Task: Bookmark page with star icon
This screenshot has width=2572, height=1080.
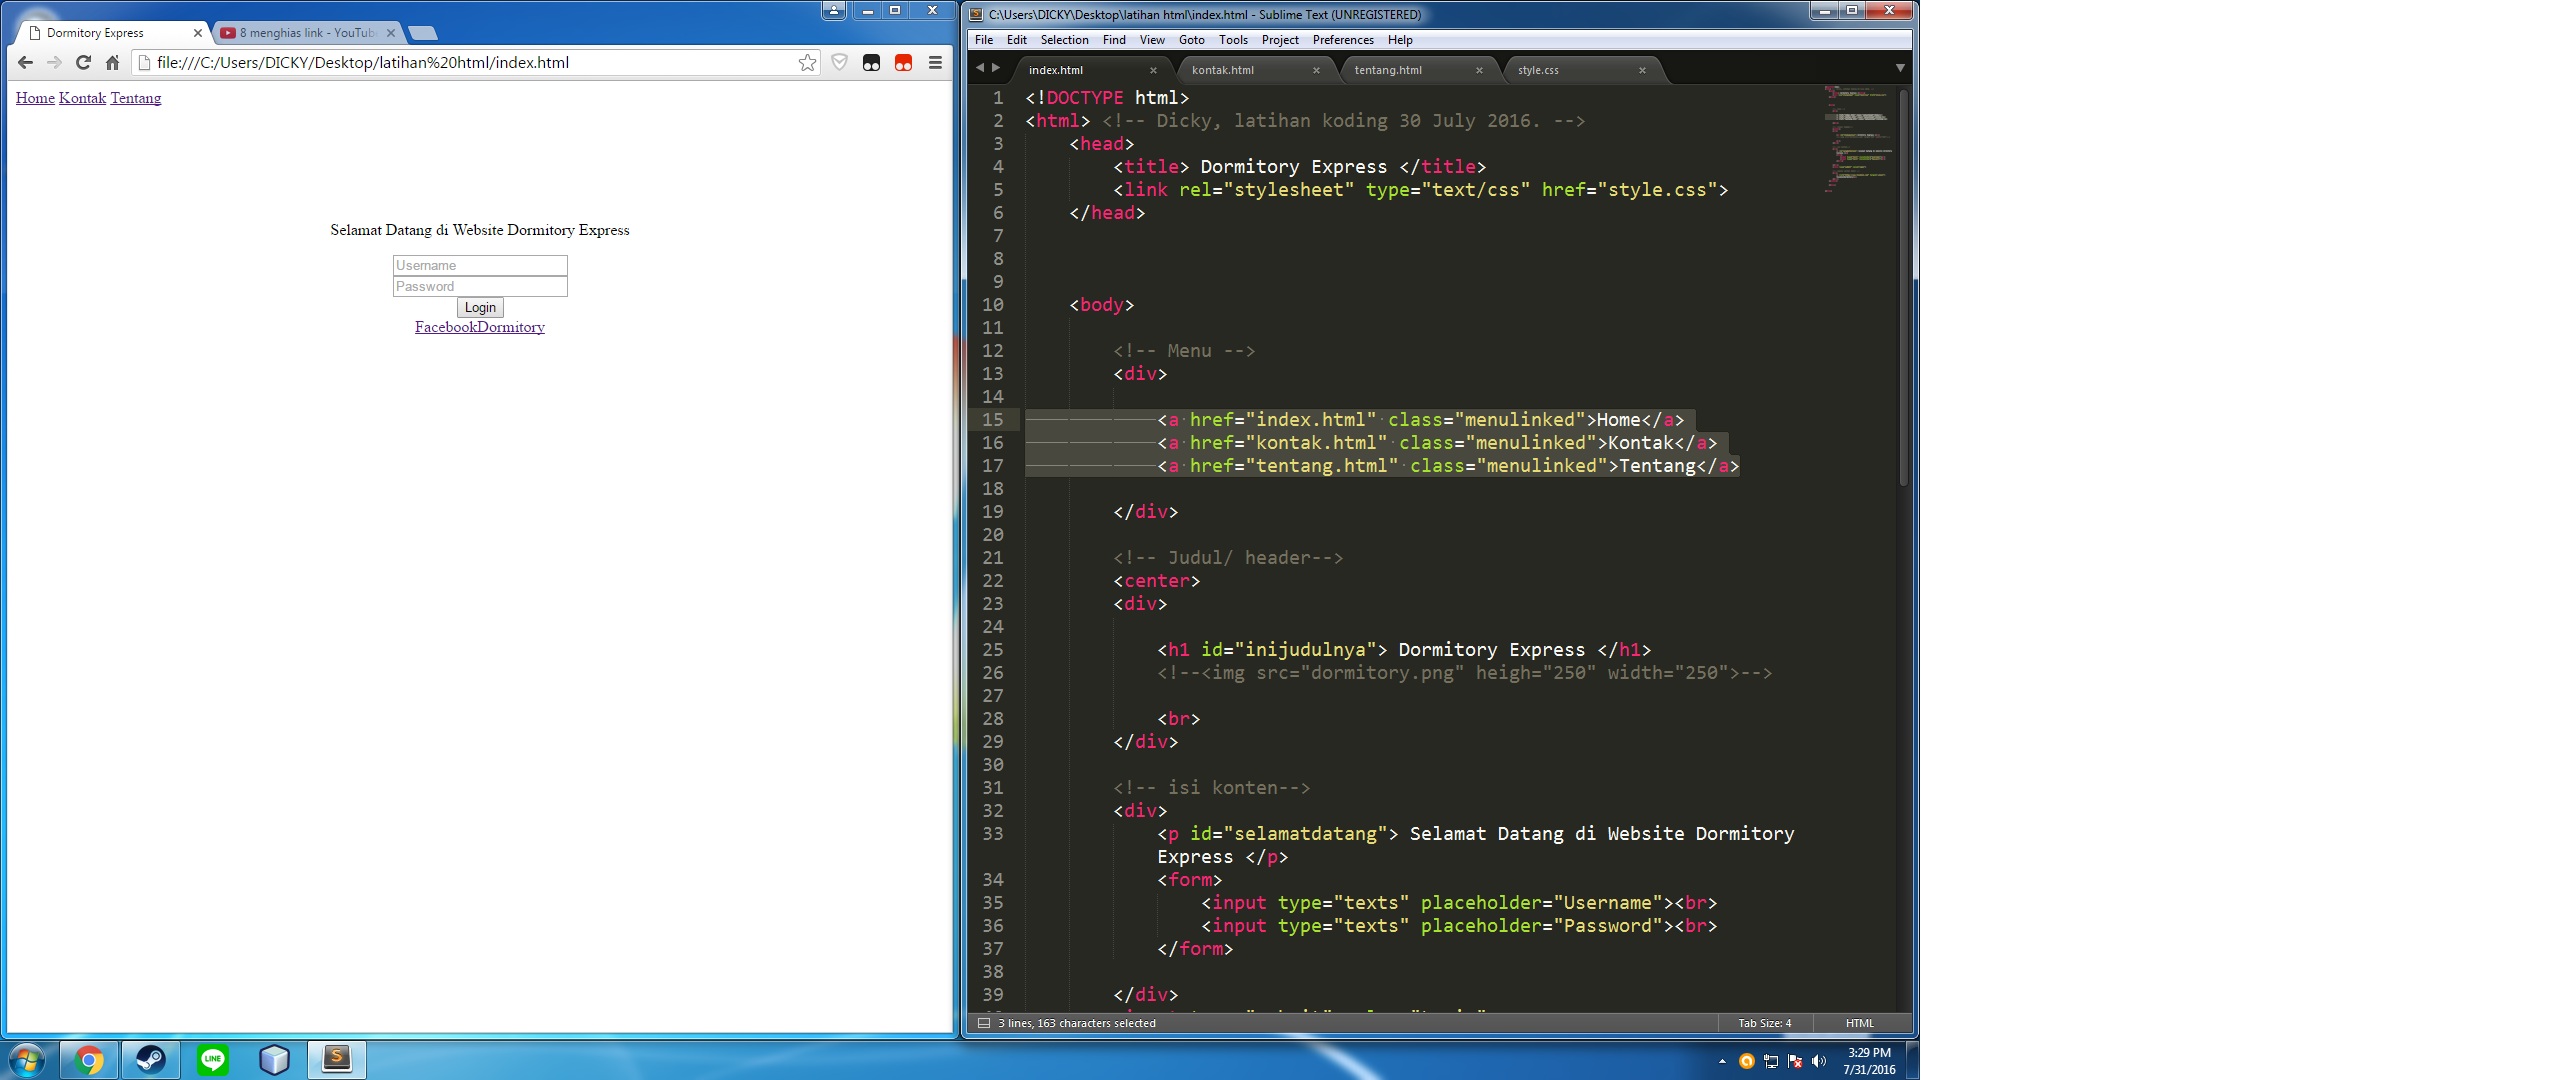Action: tap(807, 63)
